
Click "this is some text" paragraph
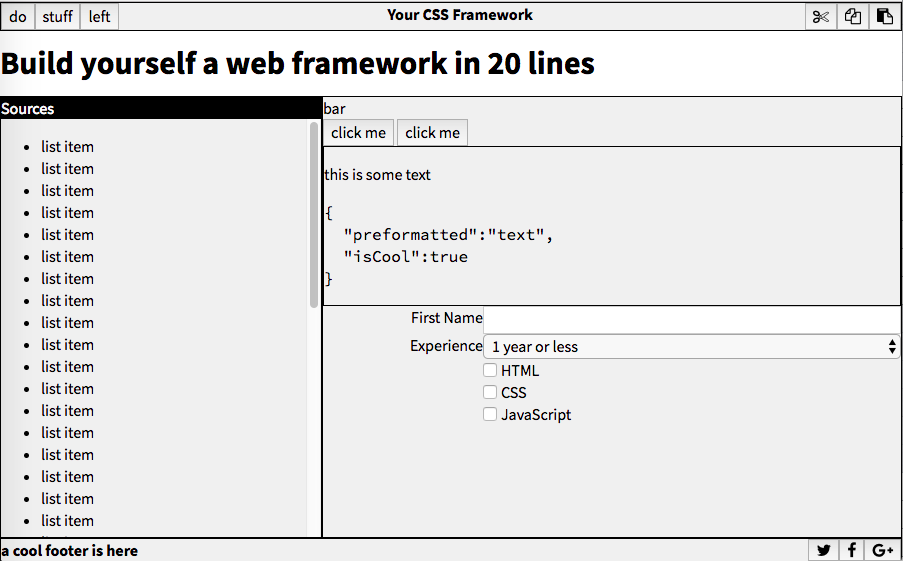pyautogui.click(x=377, y=175)
